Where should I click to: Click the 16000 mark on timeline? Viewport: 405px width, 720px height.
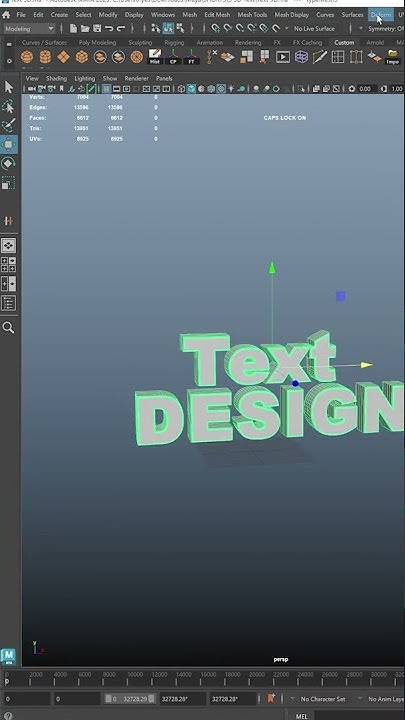coord(208,675)
